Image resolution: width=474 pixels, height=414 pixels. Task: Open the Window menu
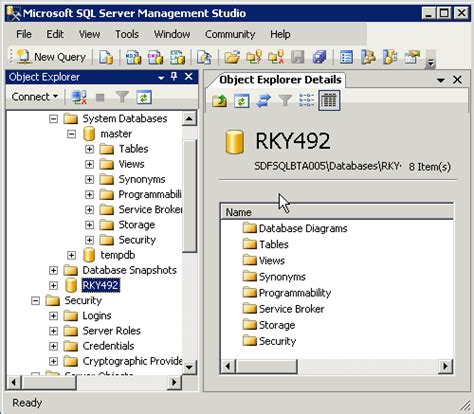(172, 34)
